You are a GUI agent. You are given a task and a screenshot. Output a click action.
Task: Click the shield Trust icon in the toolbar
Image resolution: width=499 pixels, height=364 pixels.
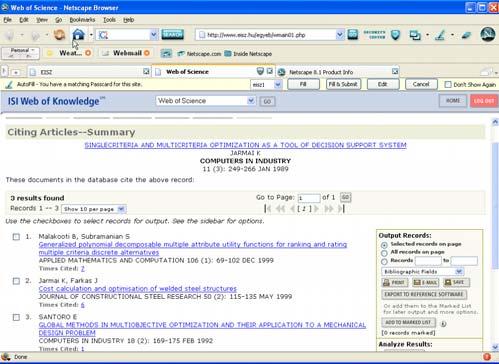click(x=395, y=35)
